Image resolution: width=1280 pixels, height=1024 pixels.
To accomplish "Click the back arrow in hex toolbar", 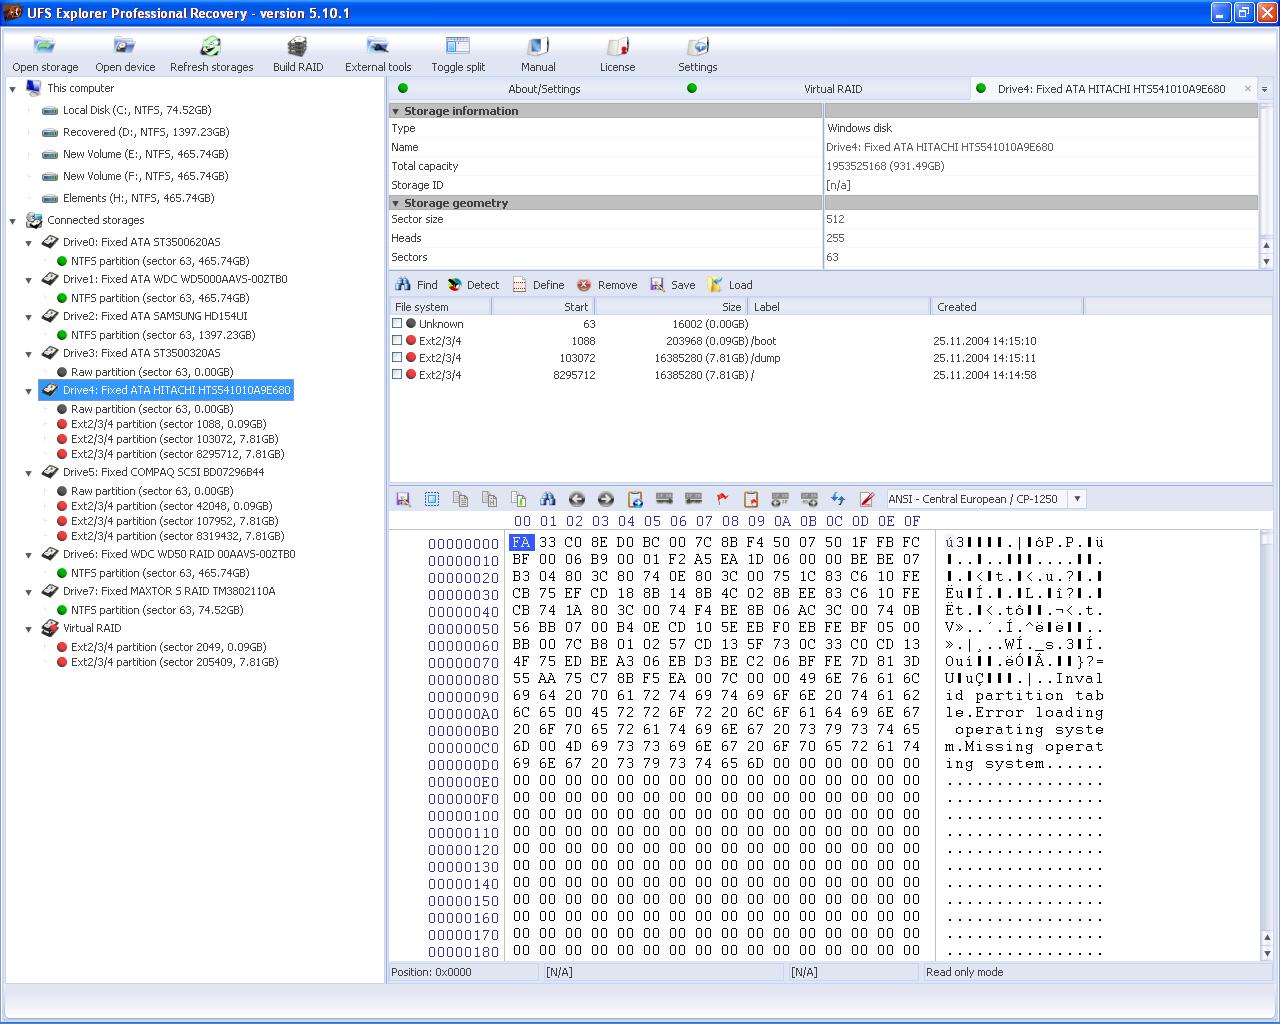I will click(x=577, y=499).
